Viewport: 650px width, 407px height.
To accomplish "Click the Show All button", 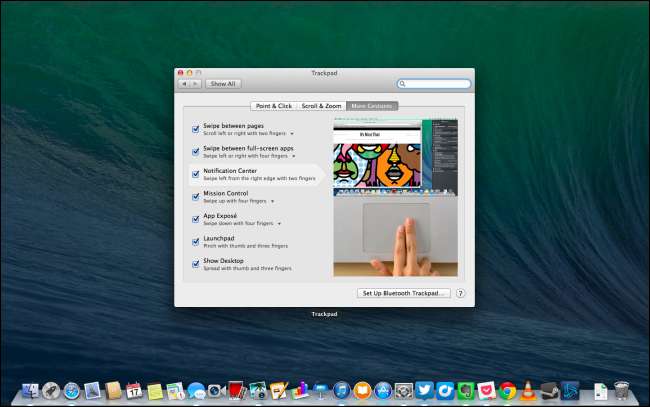I will [223, 84].
